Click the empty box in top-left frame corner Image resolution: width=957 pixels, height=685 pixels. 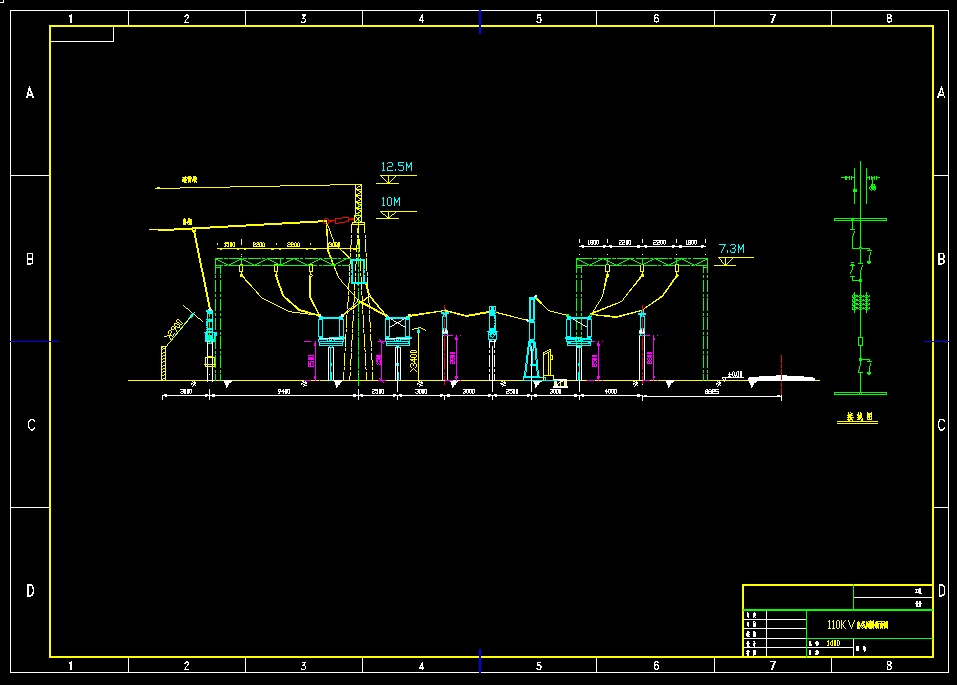(x=82, y=34)
